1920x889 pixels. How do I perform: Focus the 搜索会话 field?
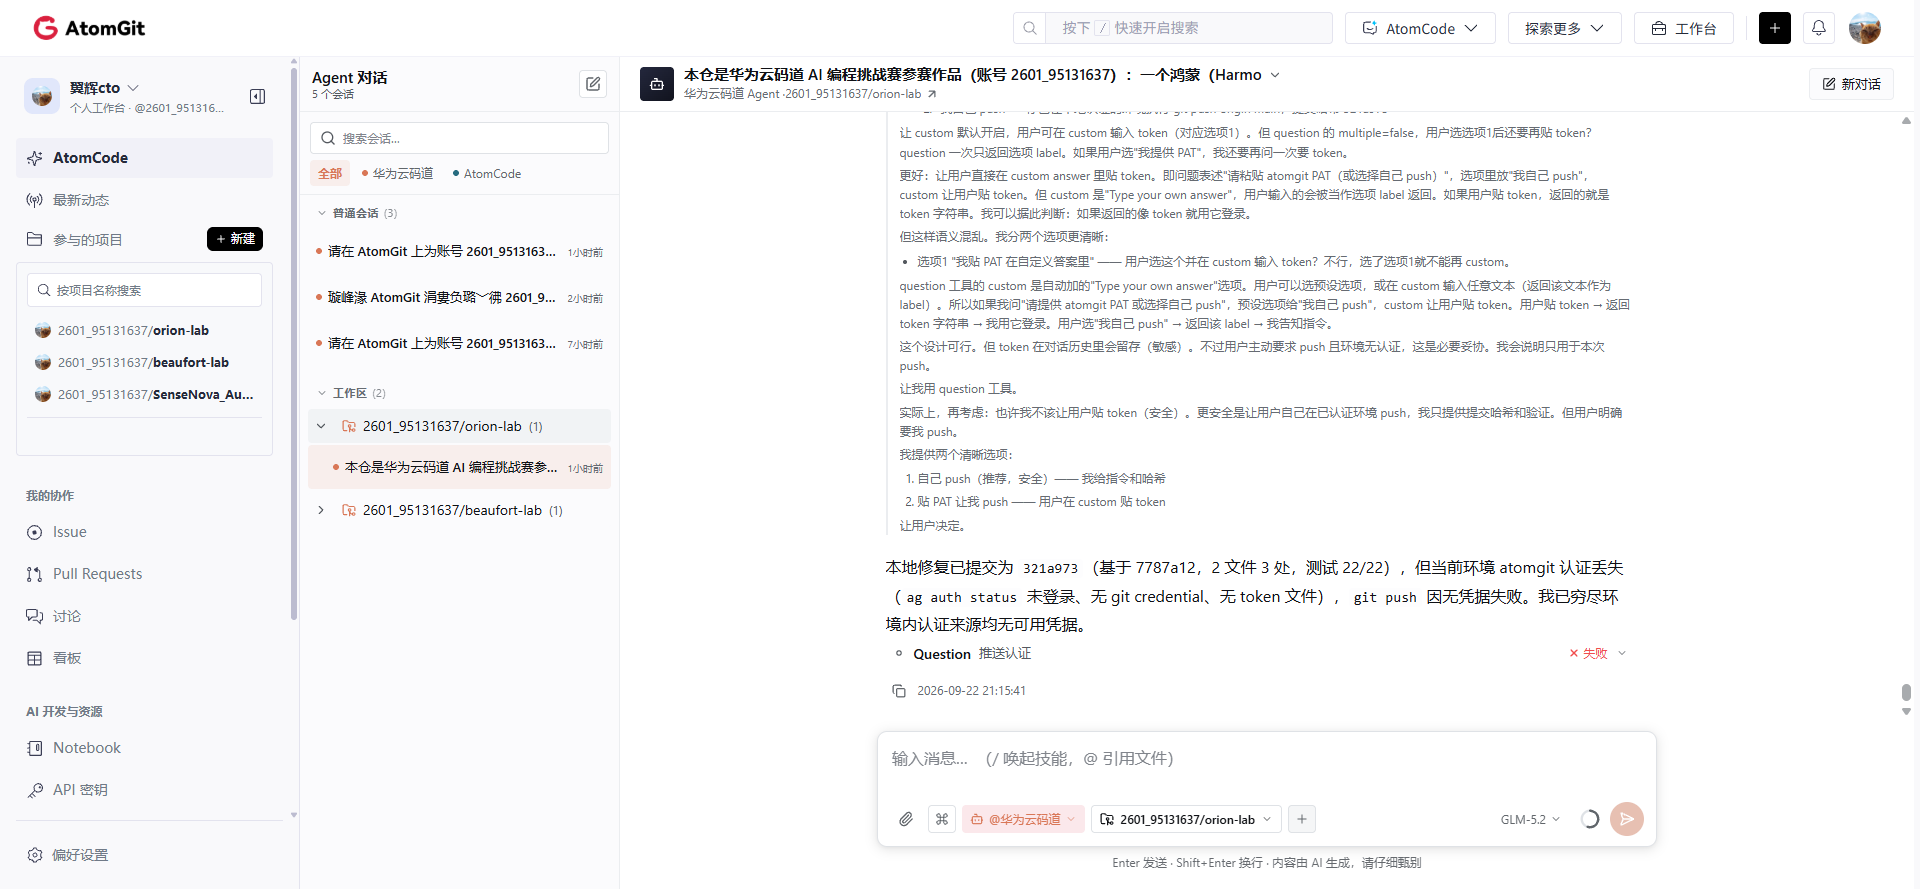(459, 138)
